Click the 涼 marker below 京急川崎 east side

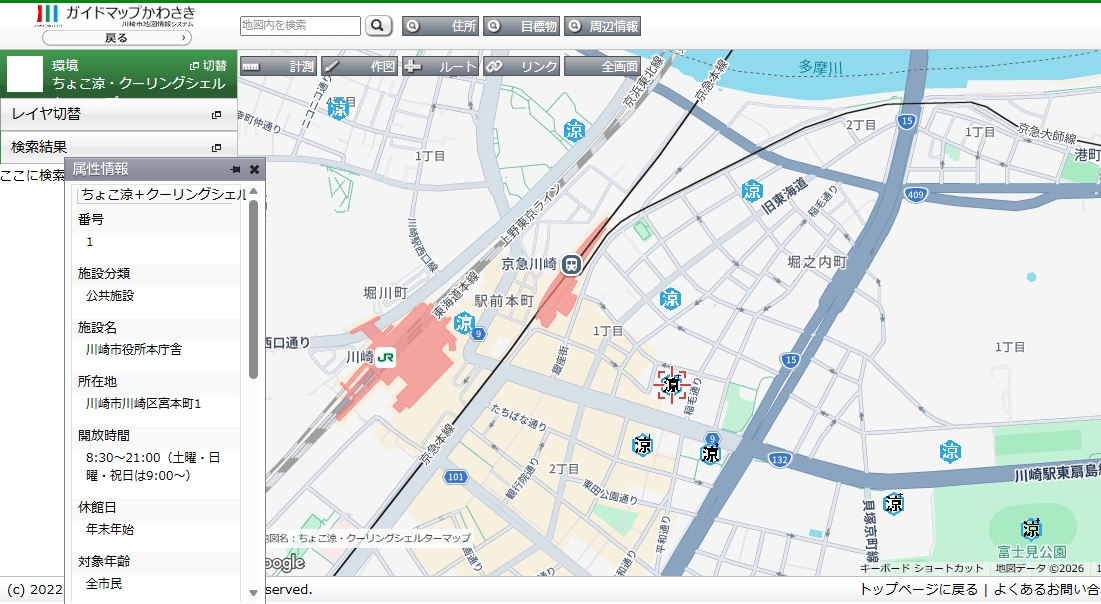click(671, 299)
